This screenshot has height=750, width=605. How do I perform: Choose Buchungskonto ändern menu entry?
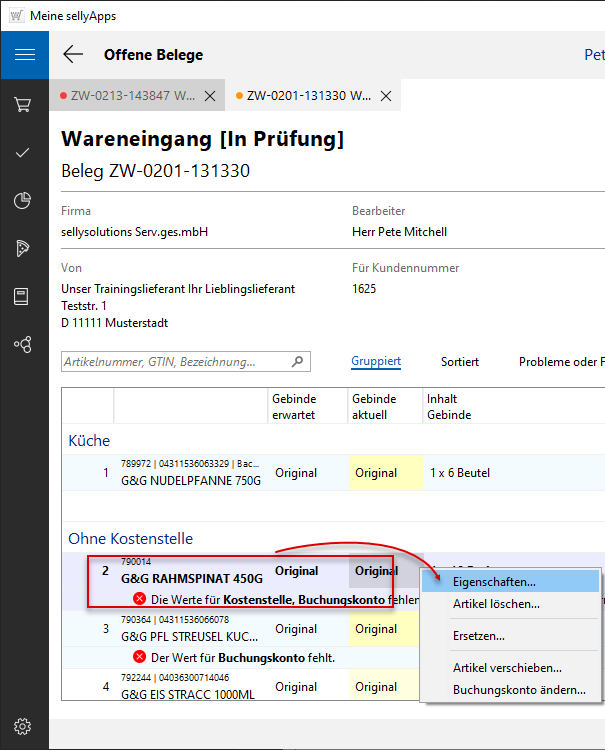tap(518, 690)
